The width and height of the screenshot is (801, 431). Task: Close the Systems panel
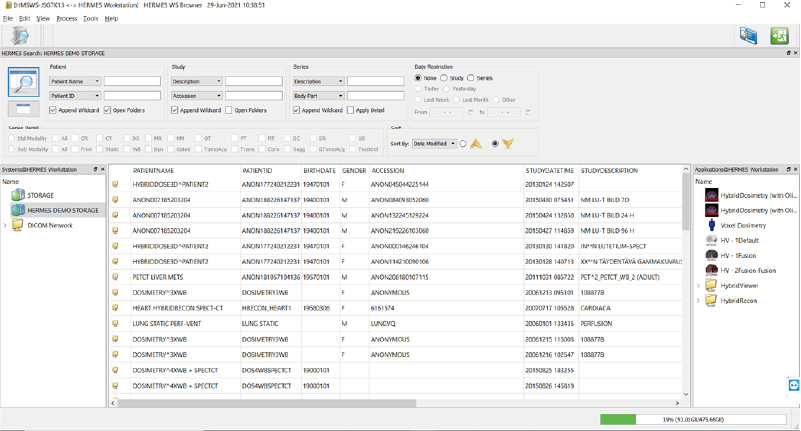[103, 170]
